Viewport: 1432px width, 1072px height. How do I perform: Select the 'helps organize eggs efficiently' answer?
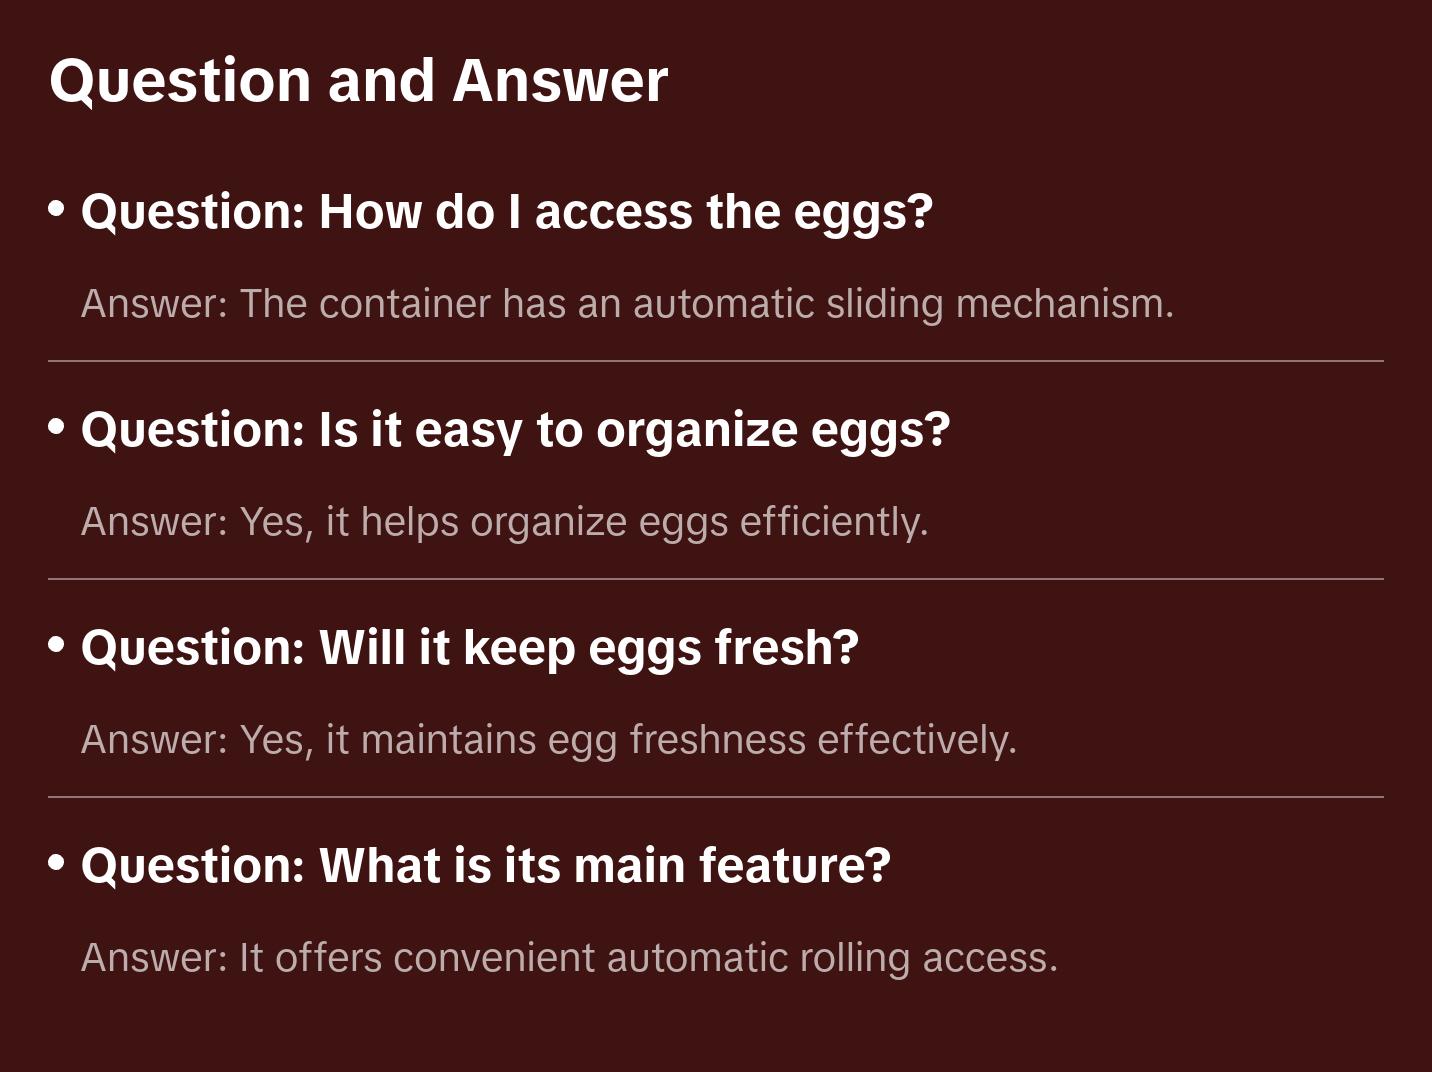[x=504, y=522]
